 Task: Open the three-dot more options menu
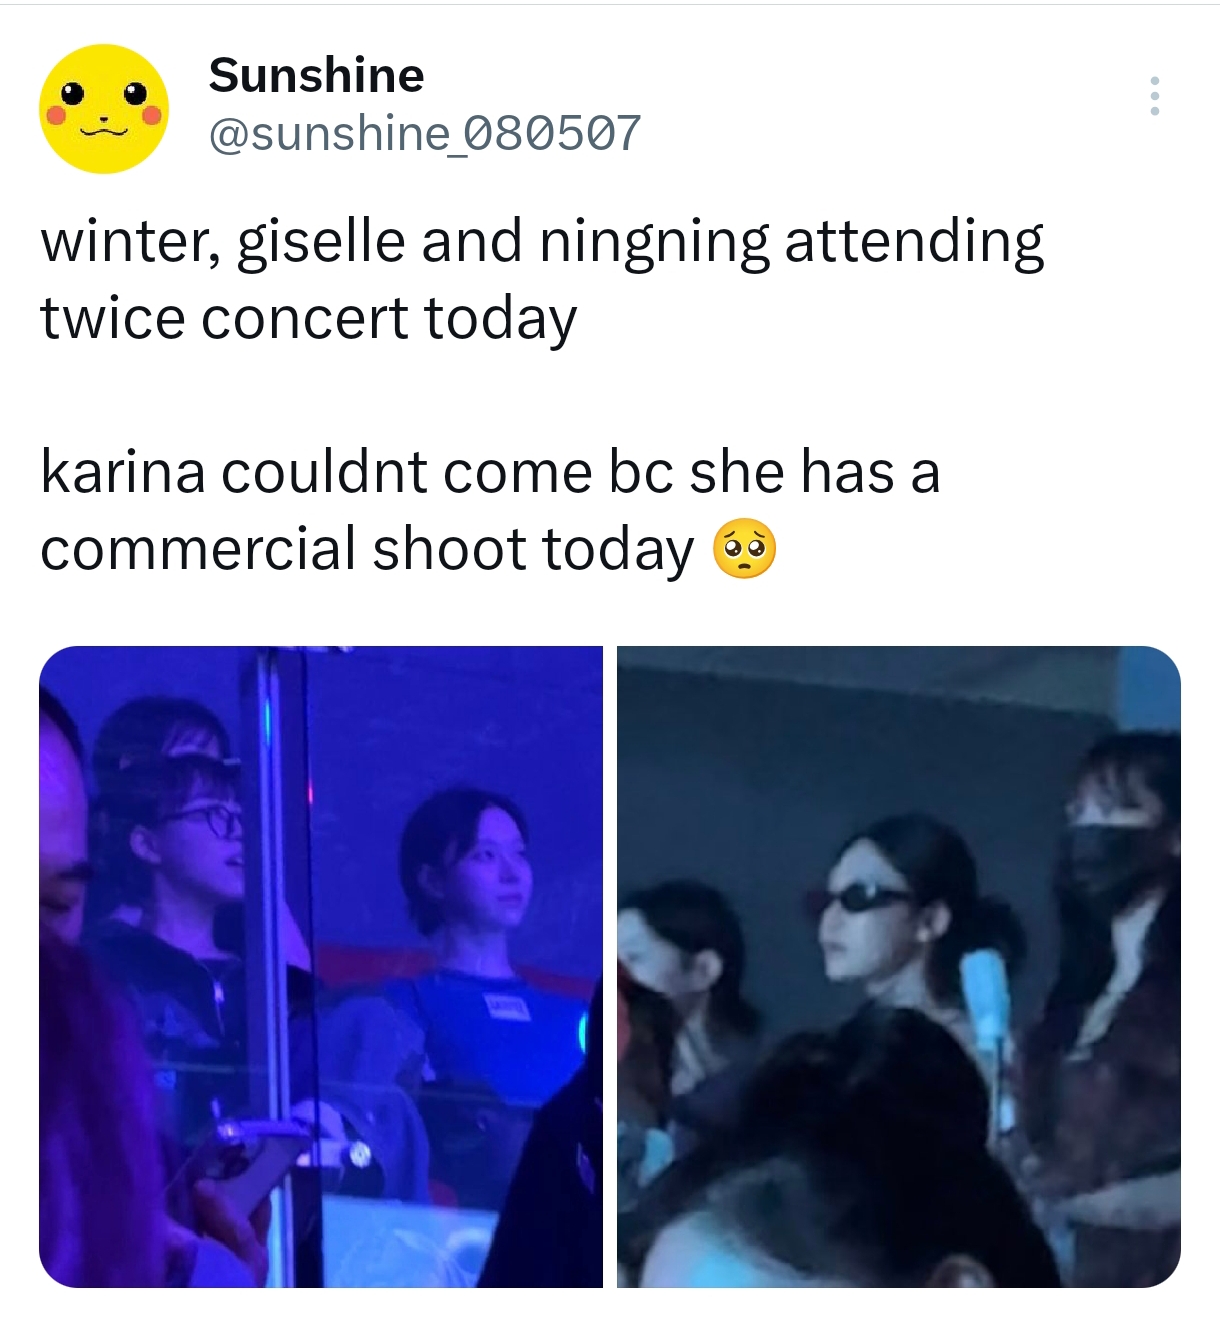tap(1155, 96)
